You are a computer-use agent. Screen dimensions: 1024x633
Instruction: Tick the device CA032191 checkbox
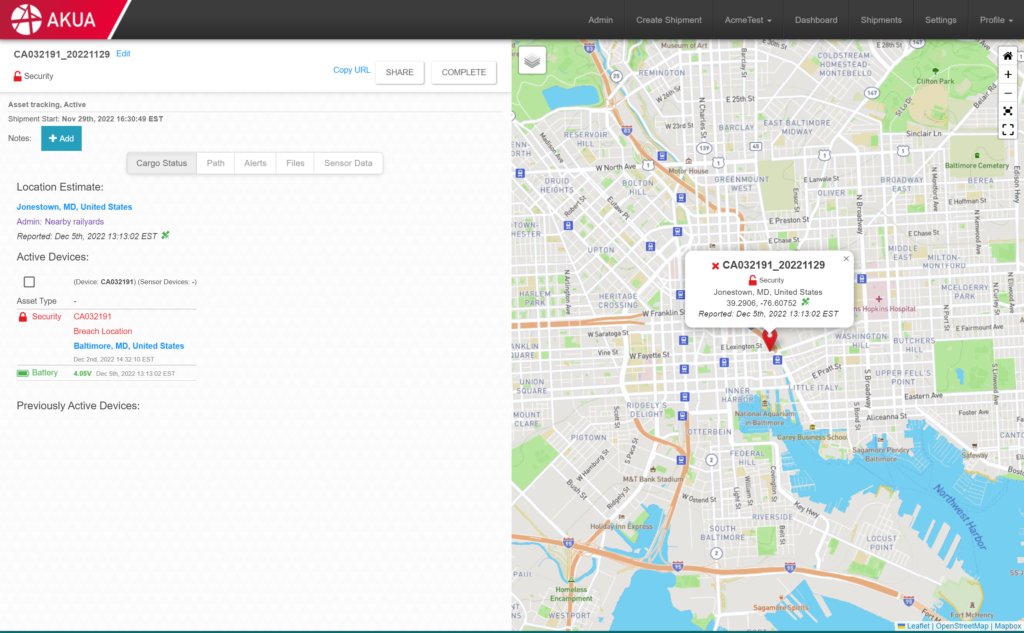click(29, 282)
